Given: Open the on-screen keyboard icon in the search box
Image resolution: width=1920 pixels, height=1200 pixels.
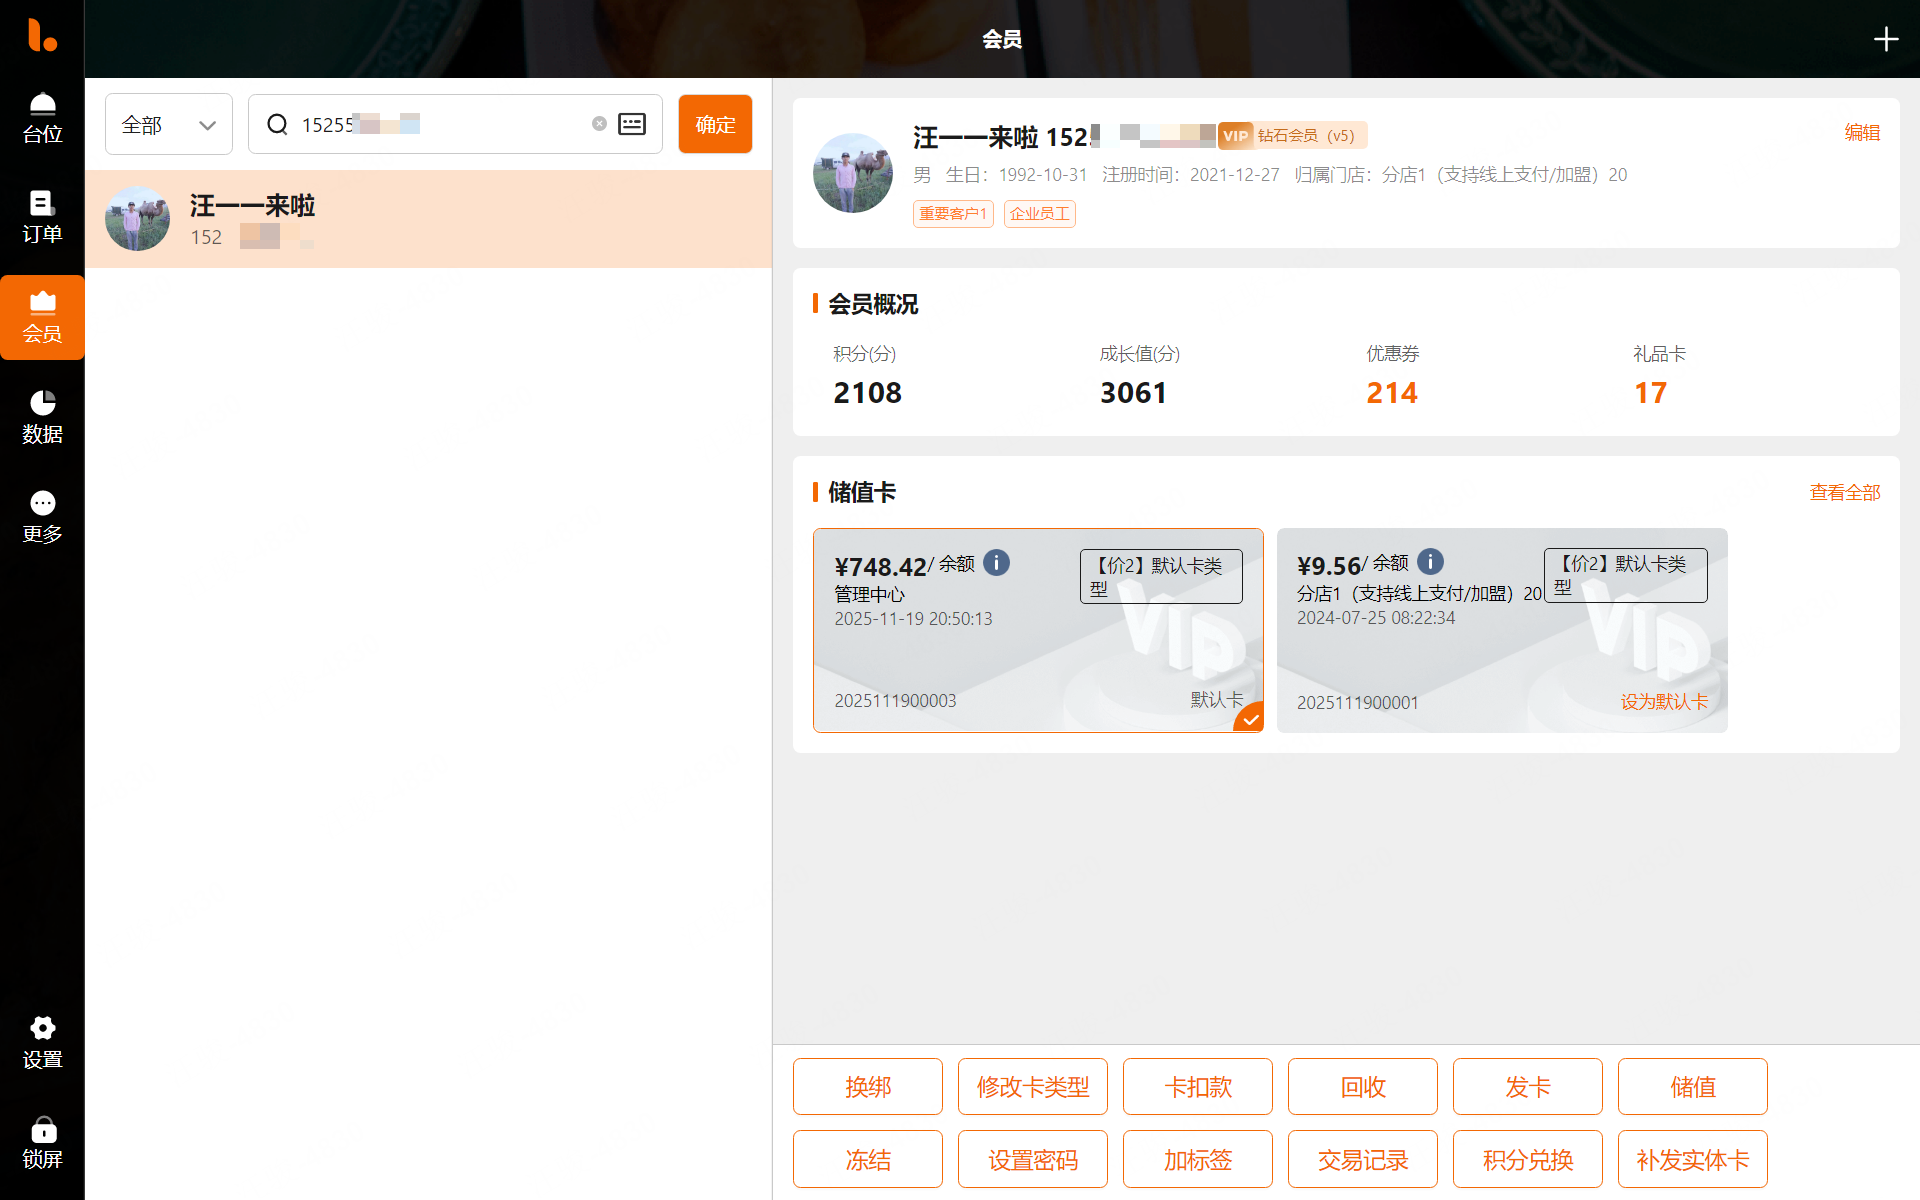Looking at the screenshot, I should coord(632,124).
